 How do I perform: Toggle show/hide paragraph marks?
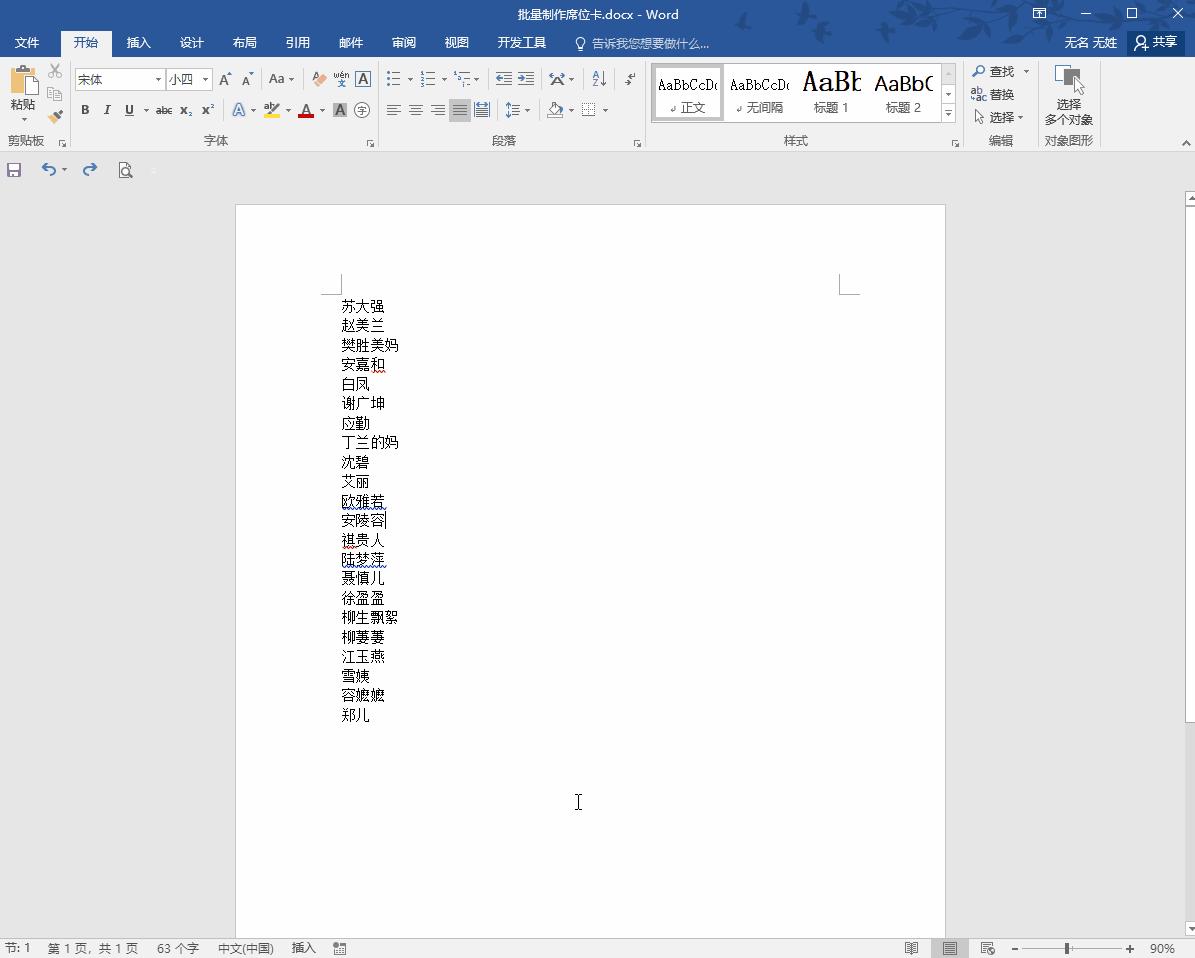tap(628, 78)
